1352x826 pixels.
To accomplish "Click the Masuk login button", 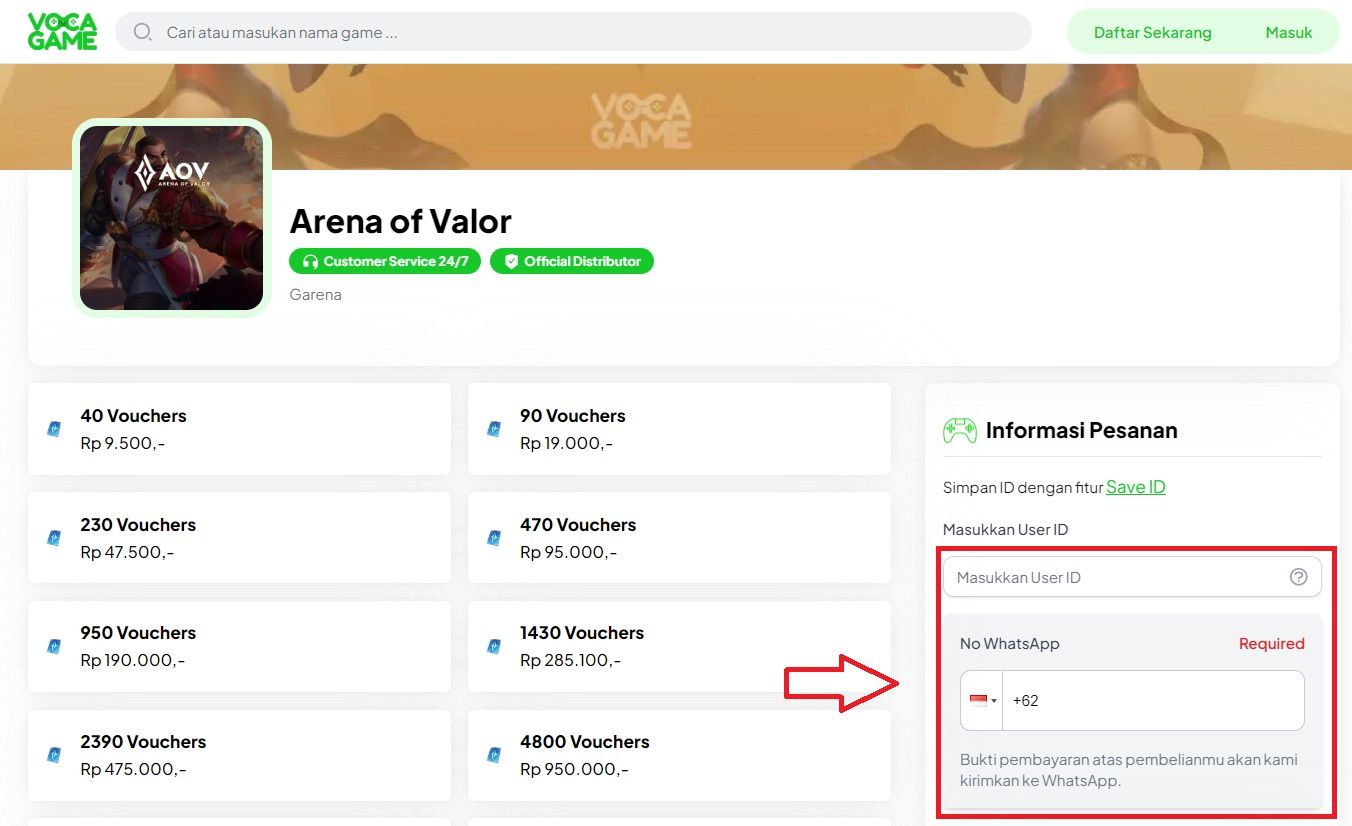I will click(1288, 32).
